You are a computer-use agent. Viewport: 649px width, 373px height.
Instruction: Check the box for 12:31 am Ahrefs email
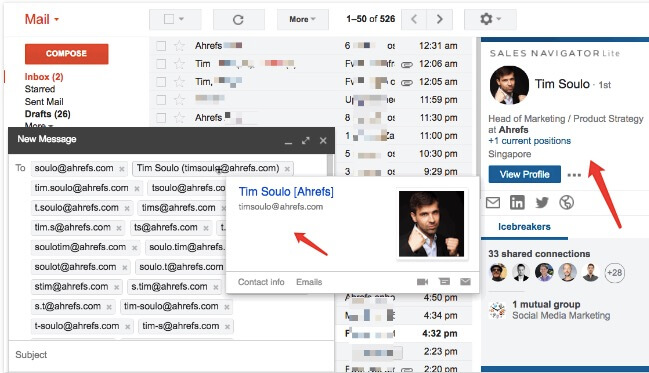(161, 46)
